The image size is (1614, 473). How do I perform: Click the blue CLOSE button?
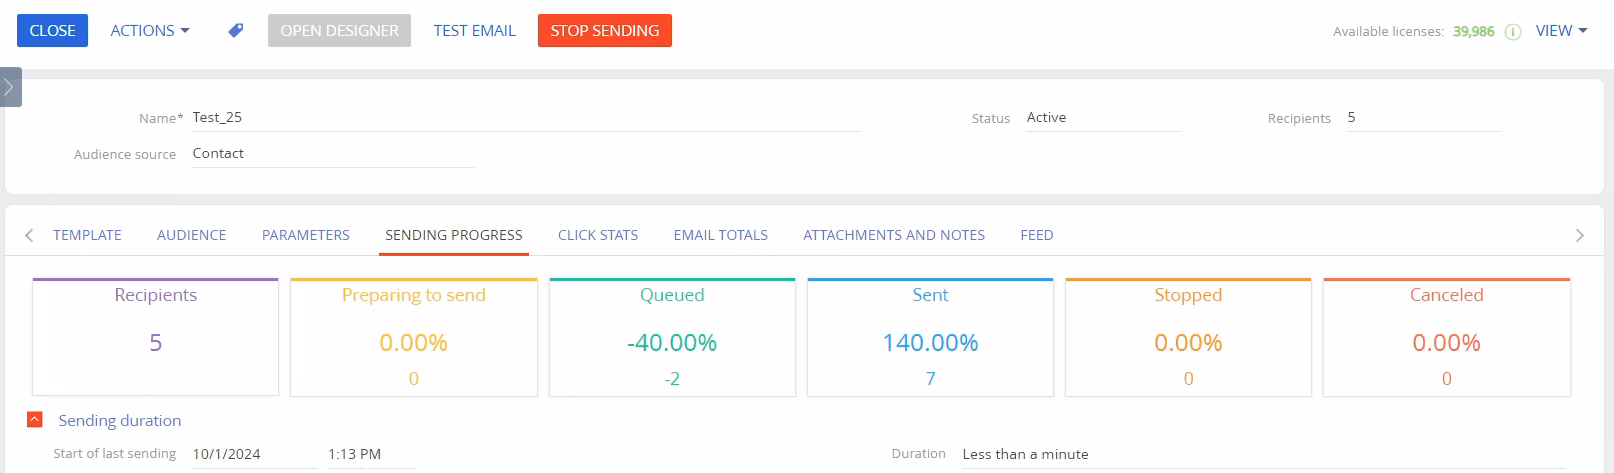point(53,31)
